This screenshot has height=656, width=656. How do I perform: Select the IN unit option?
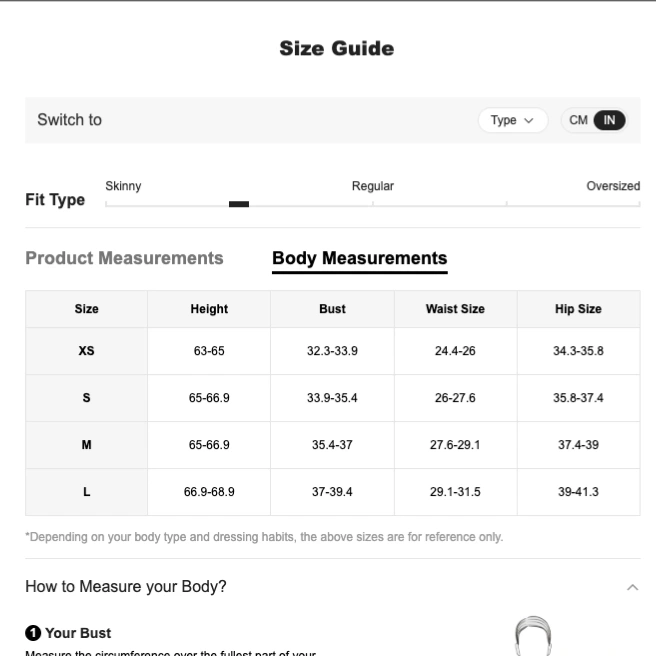tap(609, 120)
